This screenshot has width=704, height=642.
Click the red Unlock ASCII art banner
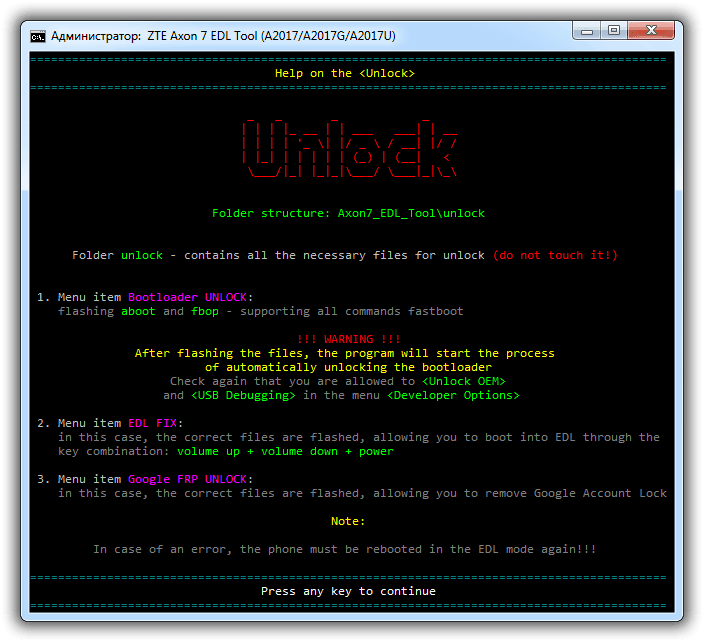350,149
